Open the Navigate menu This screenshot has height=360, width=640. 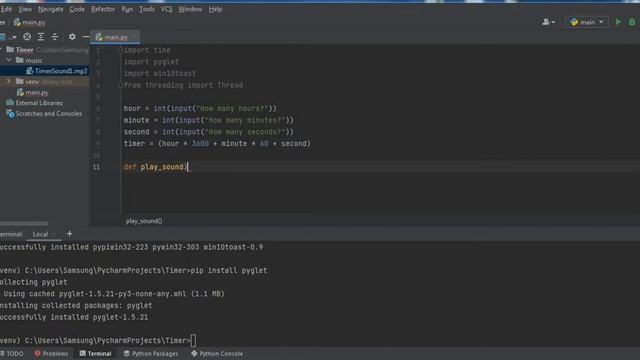[x=51, y=9]
